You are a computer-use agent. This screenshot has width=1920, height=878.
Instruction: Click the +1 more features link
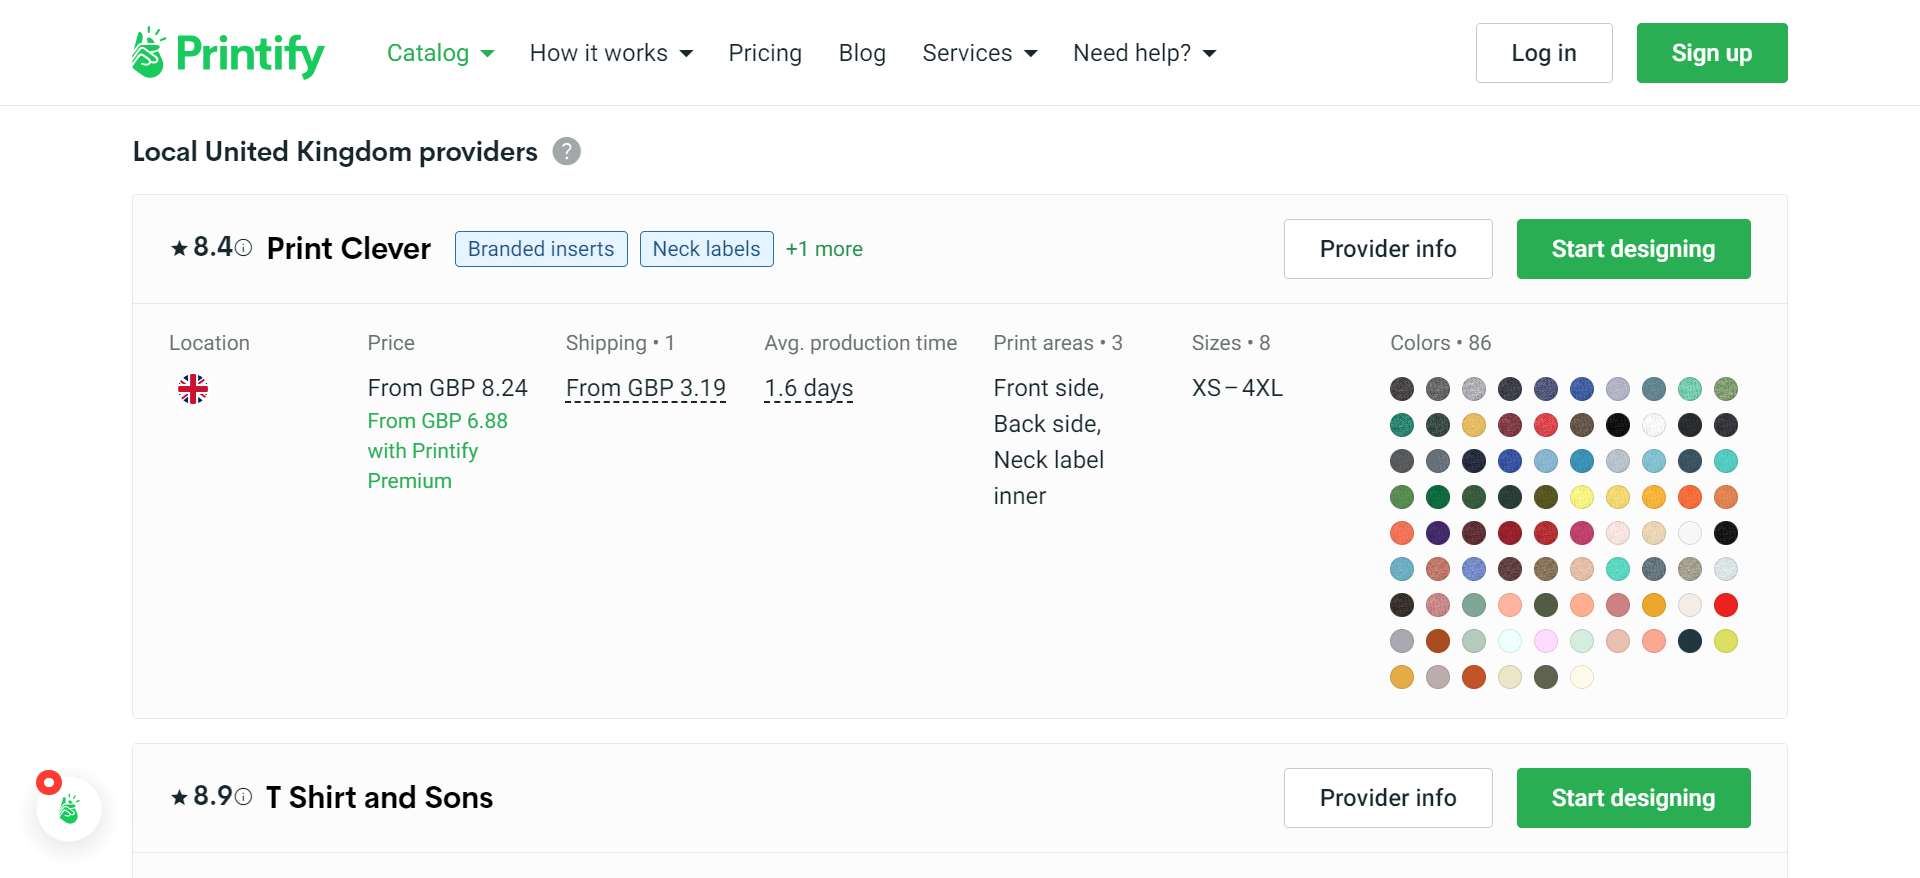pos(824,249)
